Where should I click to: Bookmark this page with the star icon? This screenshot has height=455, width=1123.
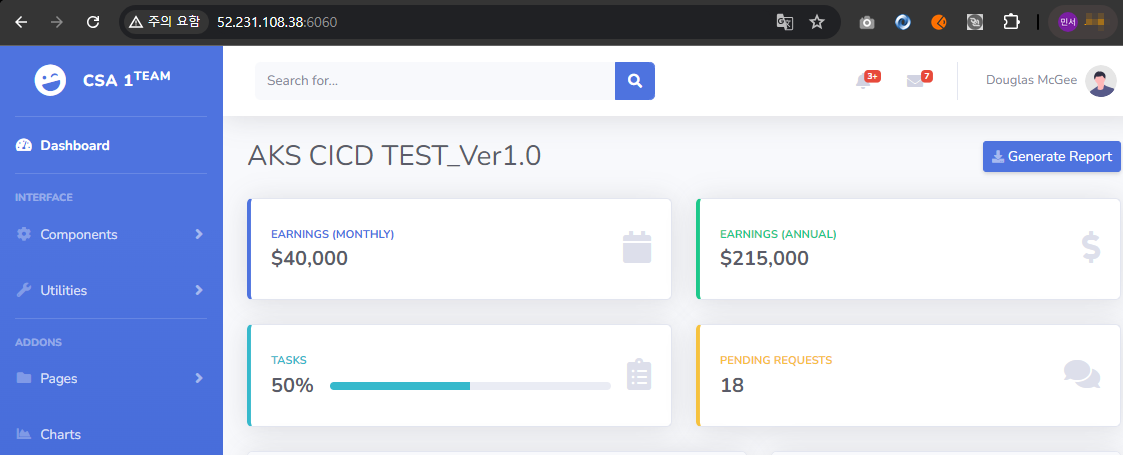pyautogui.click(x=816, y=22)
